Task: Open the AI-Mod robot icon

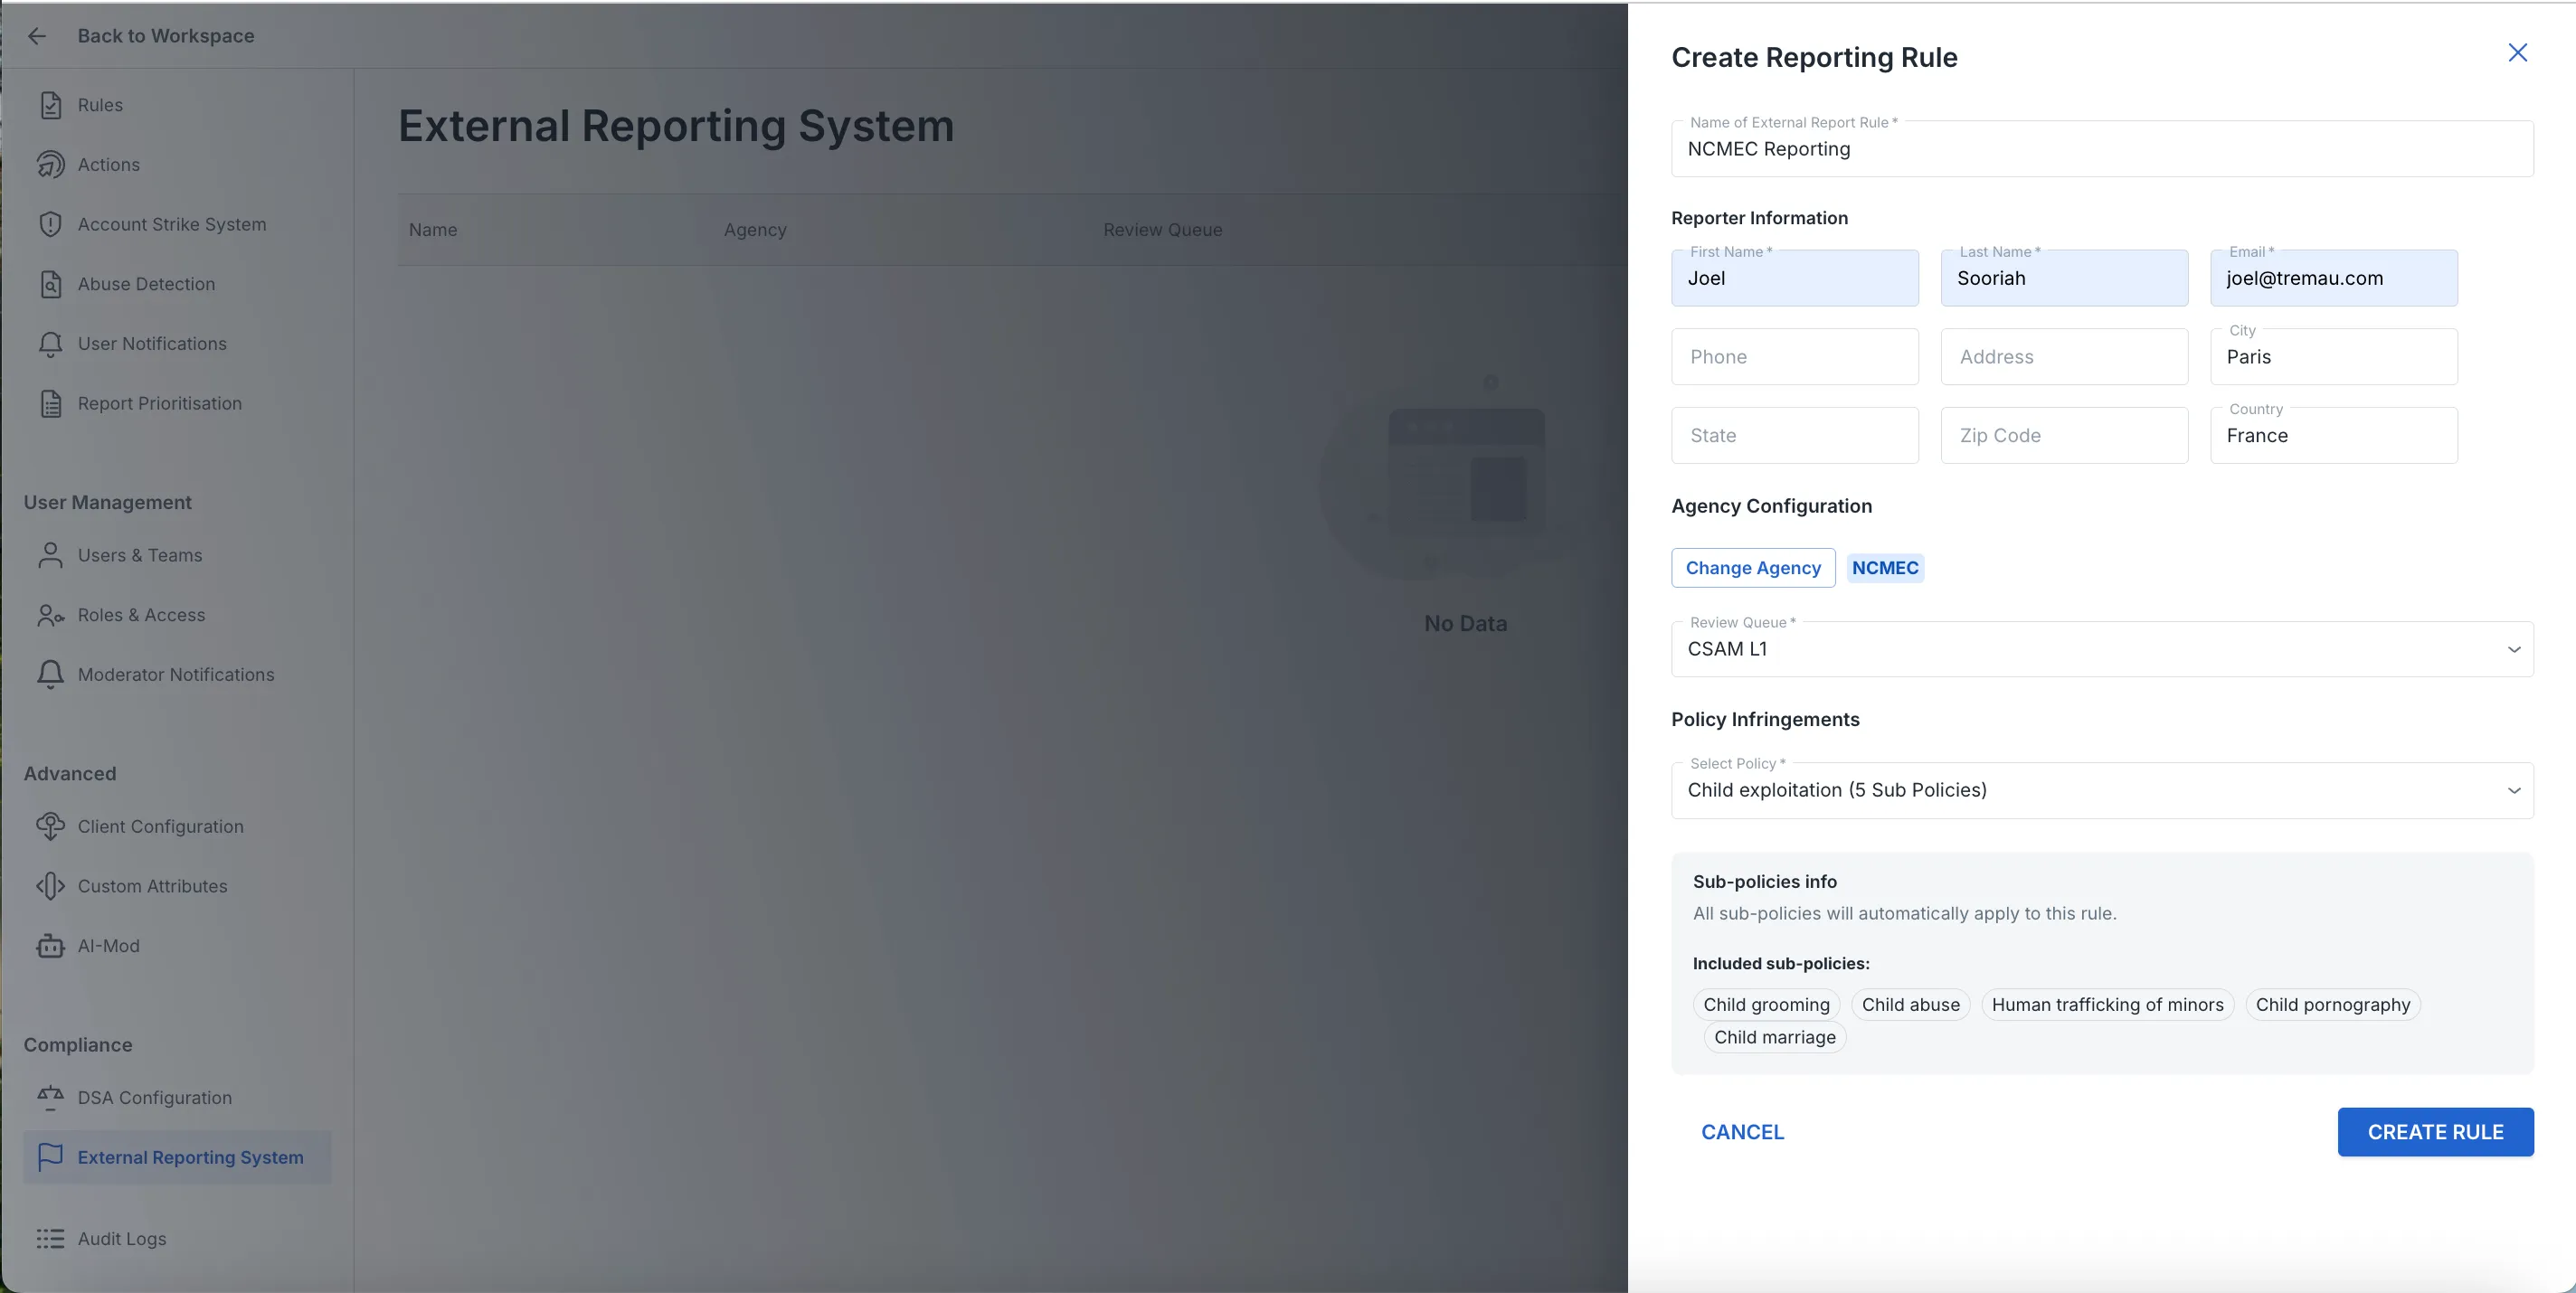Action: (50, 946)
